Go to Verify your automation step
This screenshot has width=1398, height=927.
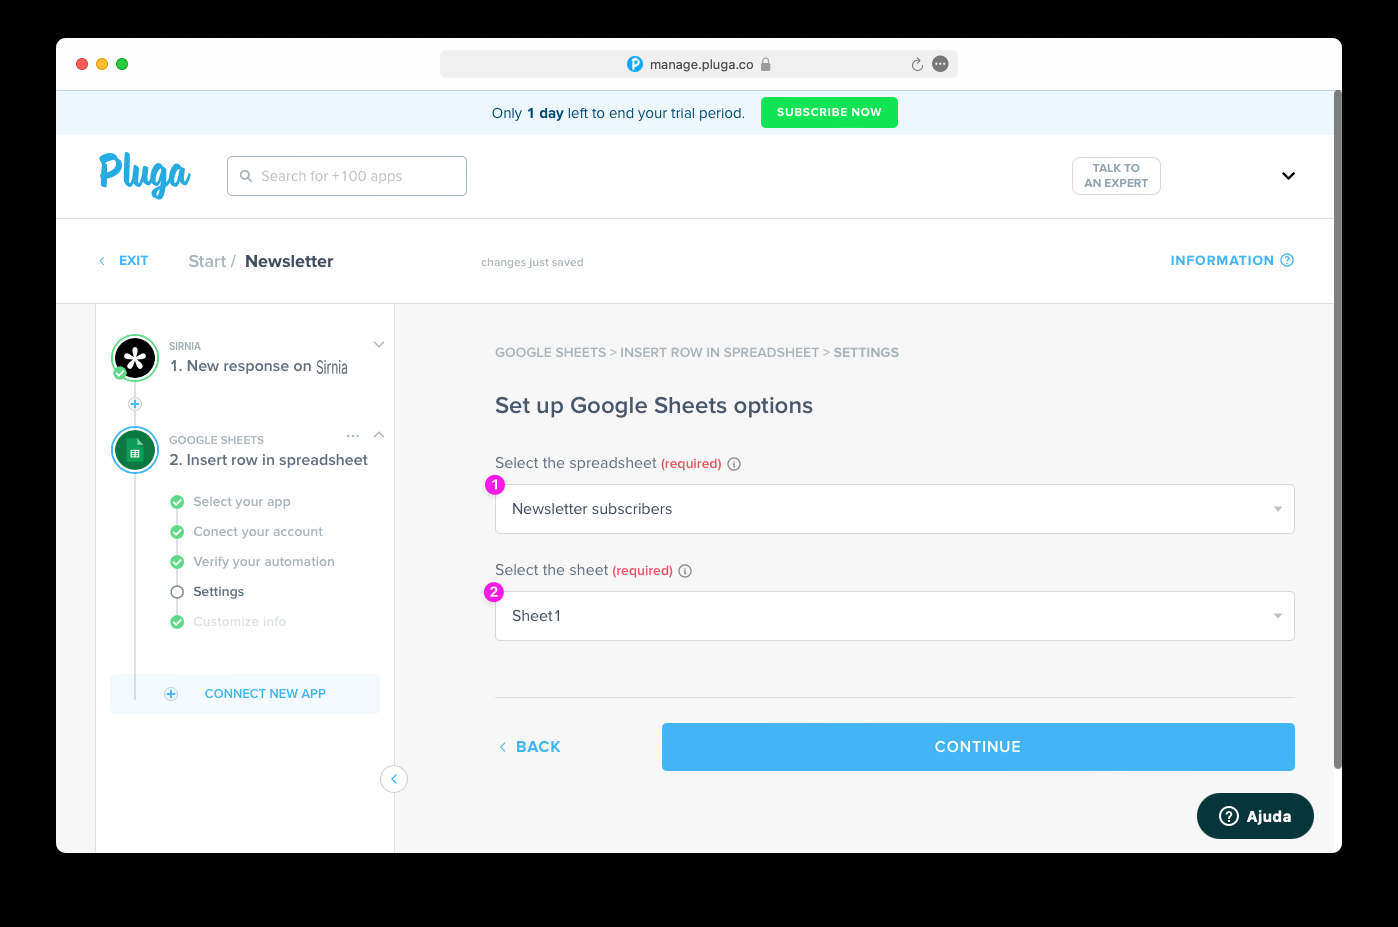[x=264, y=562]
